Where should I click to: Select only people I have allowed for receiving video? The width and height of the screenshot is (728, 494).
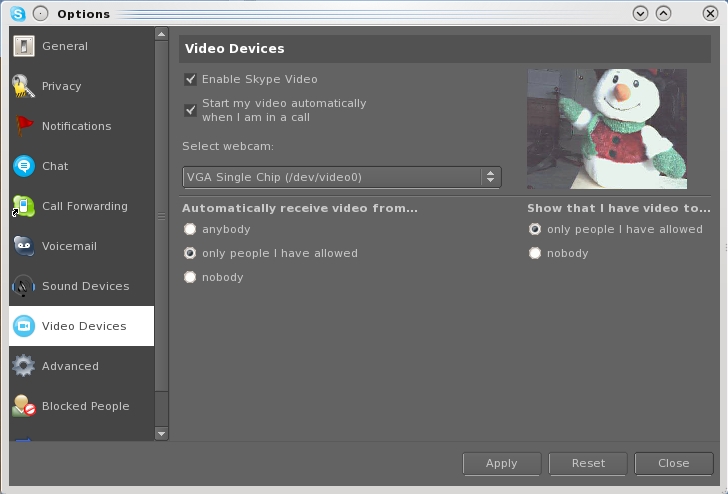(x=190, y=253)
